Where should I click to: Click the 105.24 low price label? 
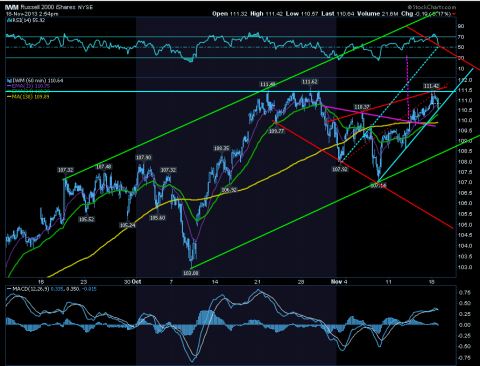click(128, 225)
